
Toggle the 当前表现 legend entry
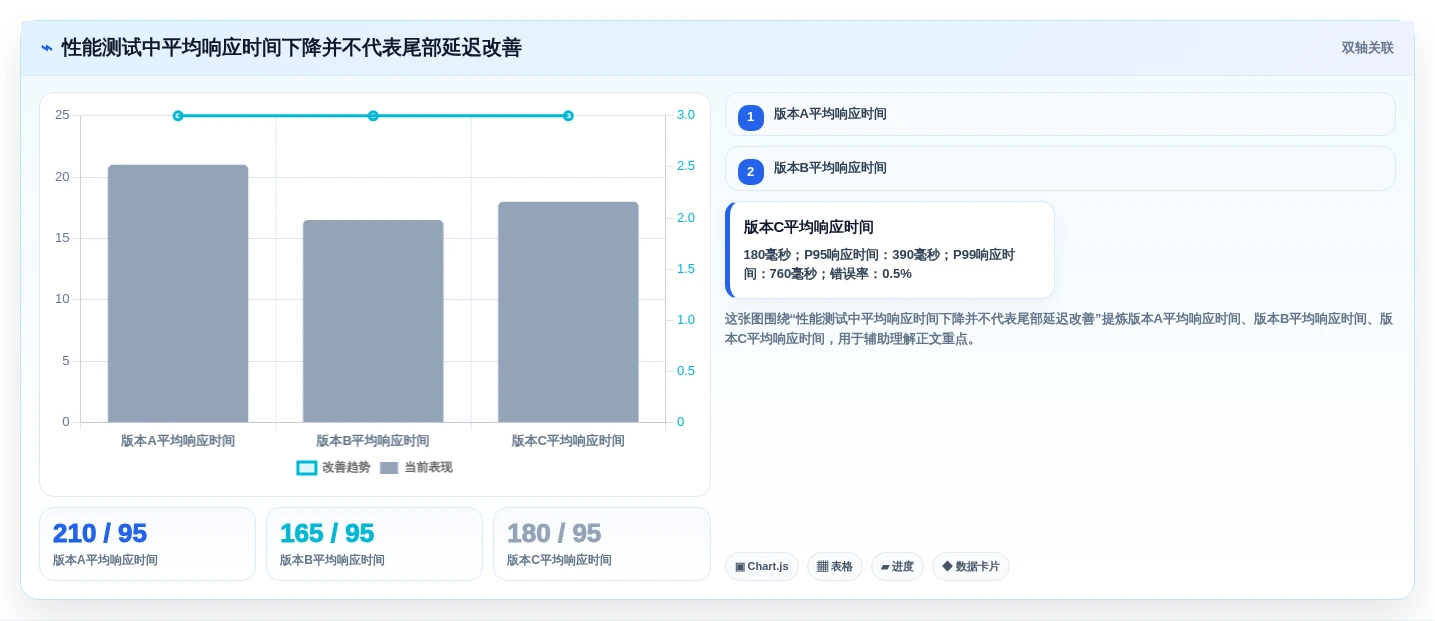pos(416,467)
